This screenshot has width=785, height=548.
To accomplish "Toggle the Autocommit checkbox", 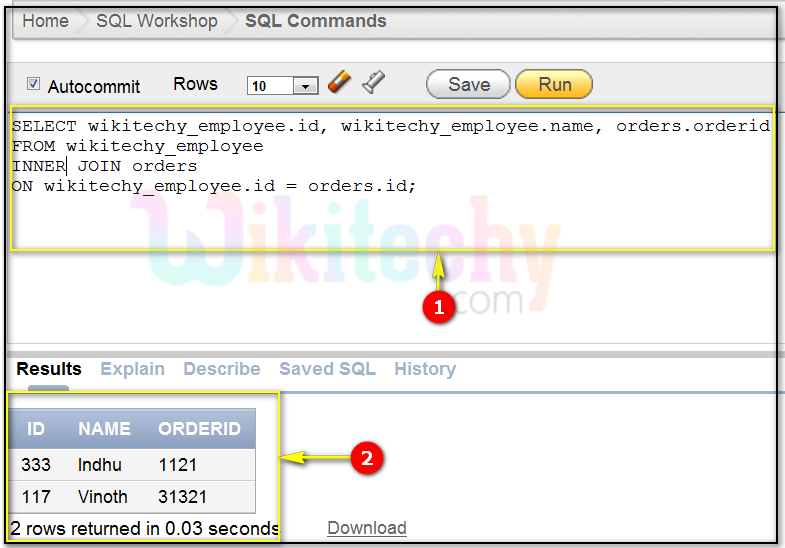I will coord(33,85).
